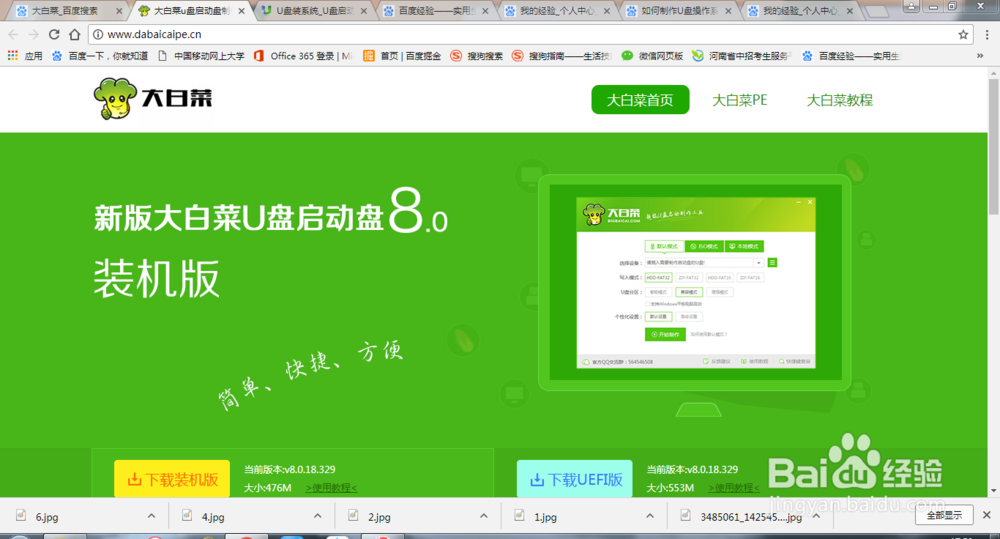
Task: Expand options arrow for 3485061_142545 download
Action: 816,516
